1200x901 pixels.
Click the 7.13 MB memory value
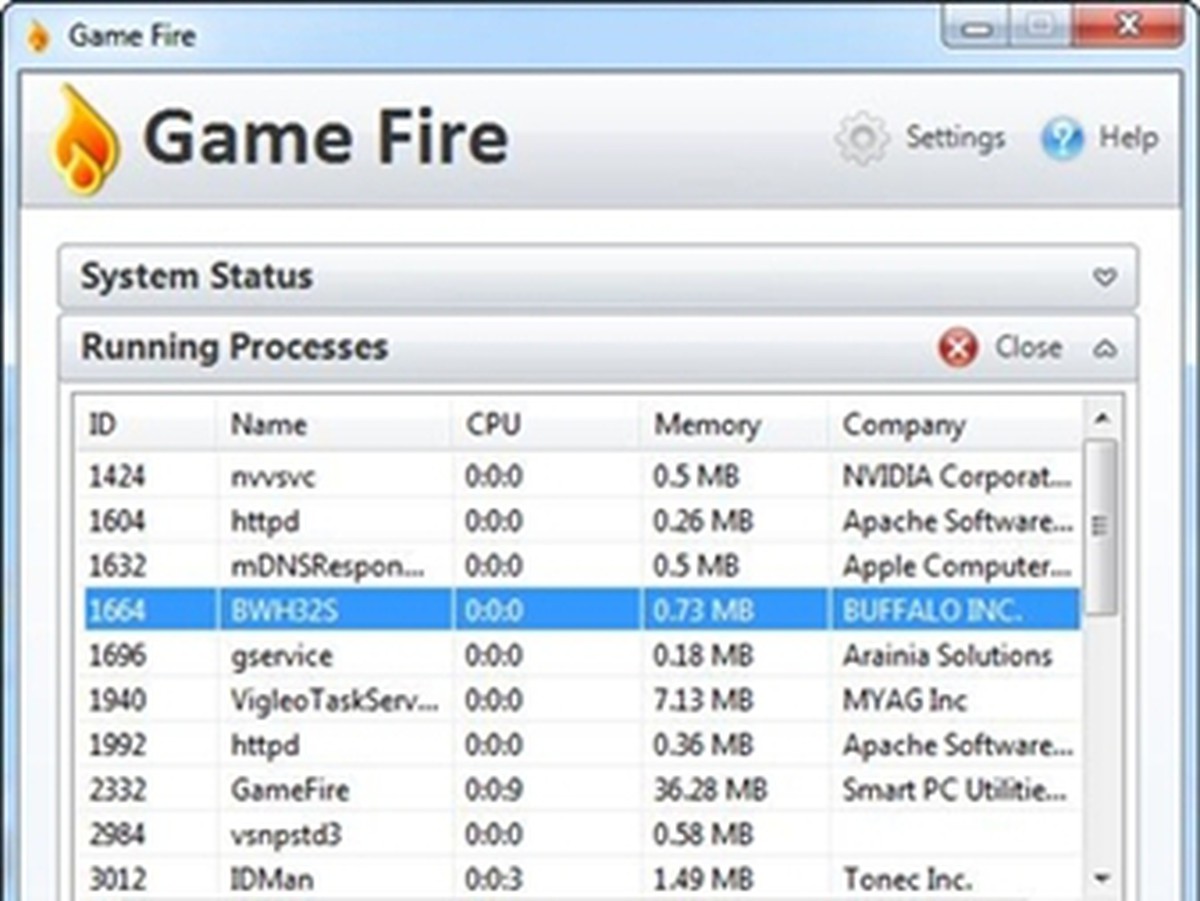703,700
